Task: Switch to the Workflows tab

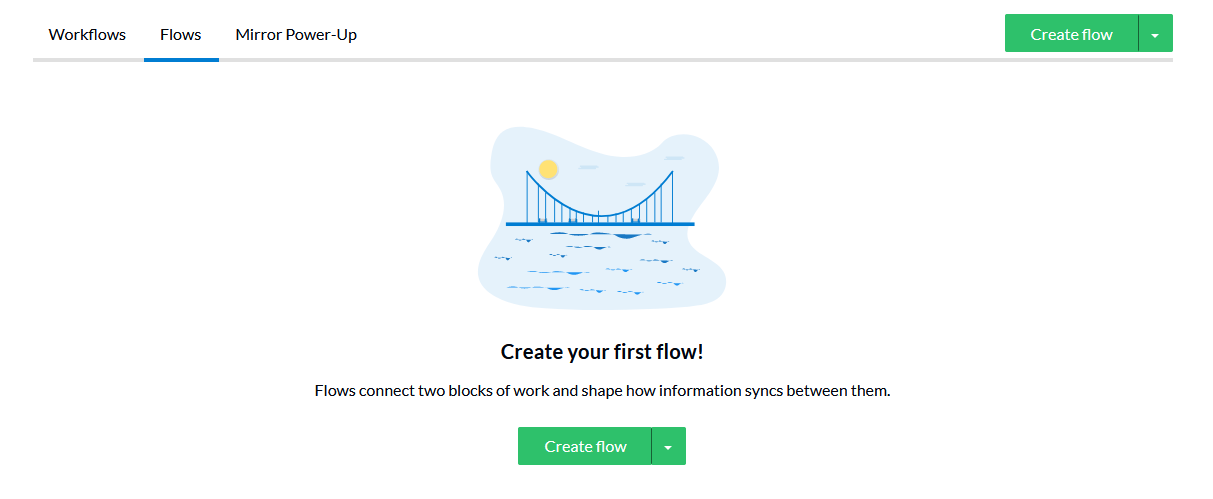Action: 87,34
